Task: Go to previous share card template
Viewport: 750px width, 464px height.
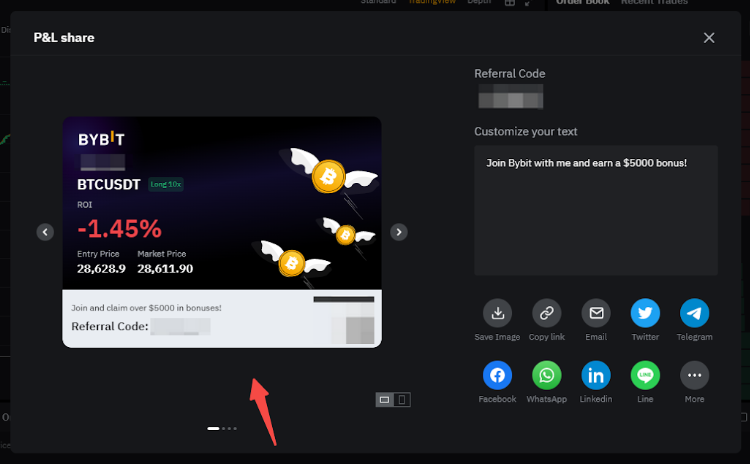Action: 45,232
